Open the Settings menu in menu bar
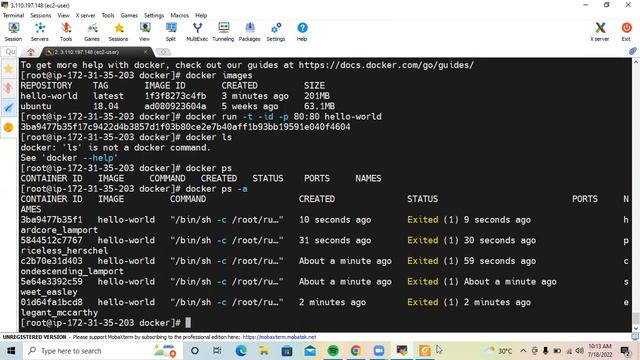This screenshot has height=360, width=640. (154, 15)
